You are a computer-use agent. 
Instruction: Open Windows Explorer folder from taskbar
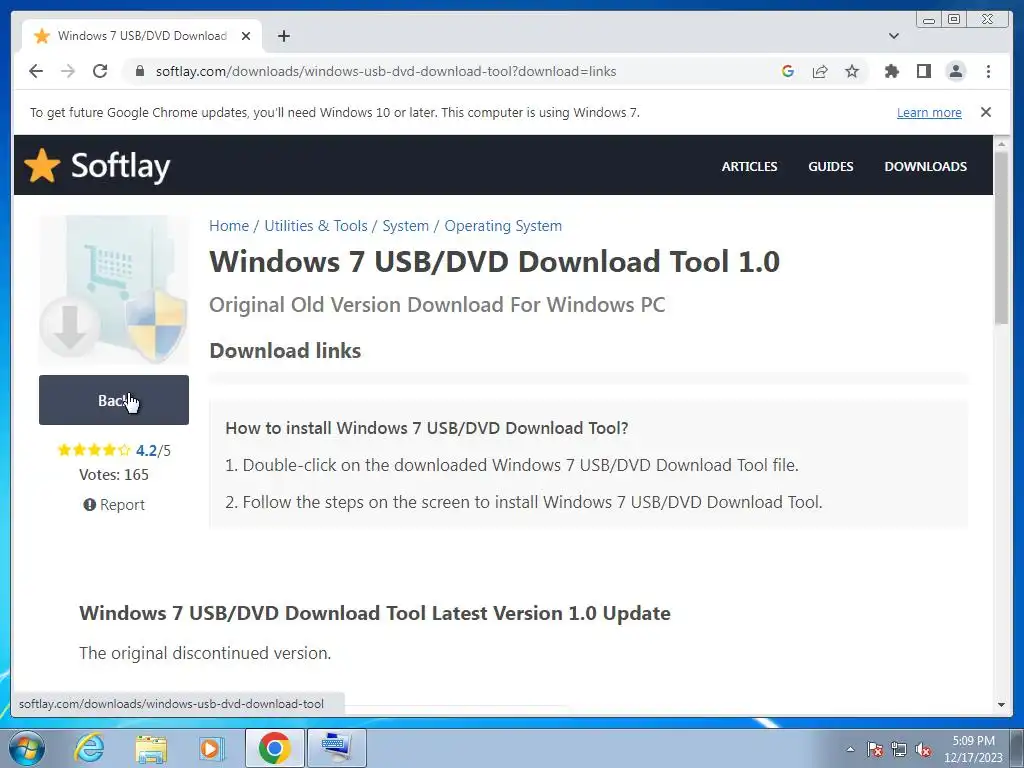click(151, 748)
